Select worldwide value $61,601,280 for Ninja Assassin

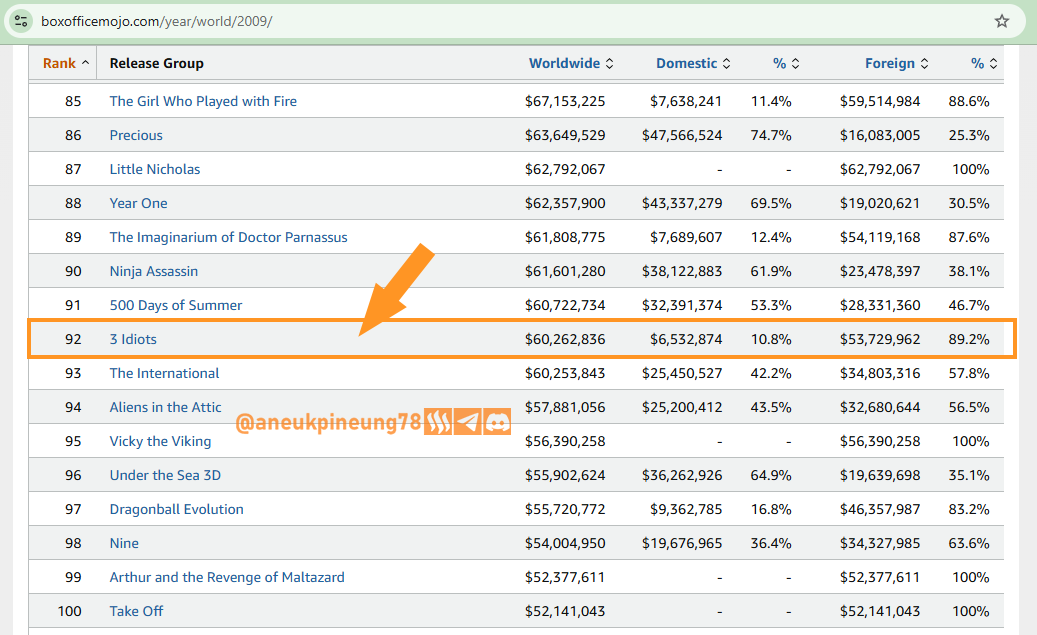pos(565,271)
